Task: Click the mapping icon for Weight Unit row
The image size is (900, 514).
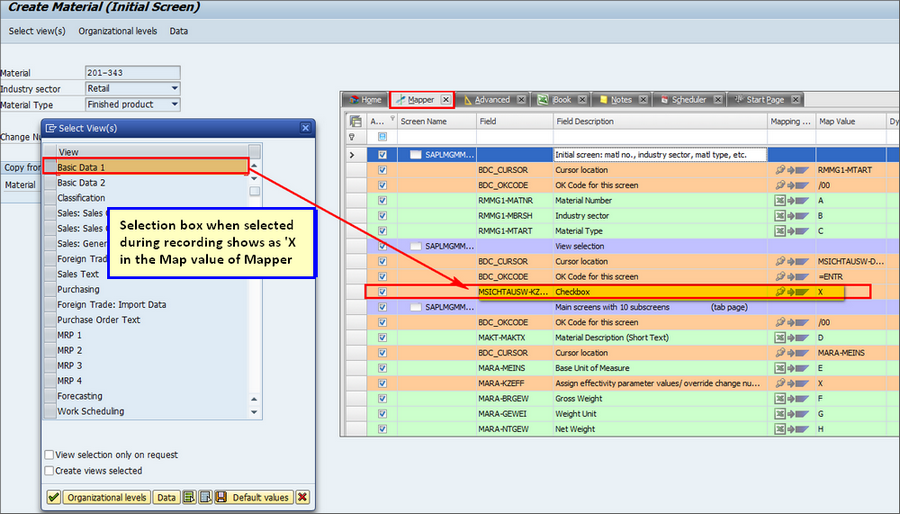Action: pos(792,414)
